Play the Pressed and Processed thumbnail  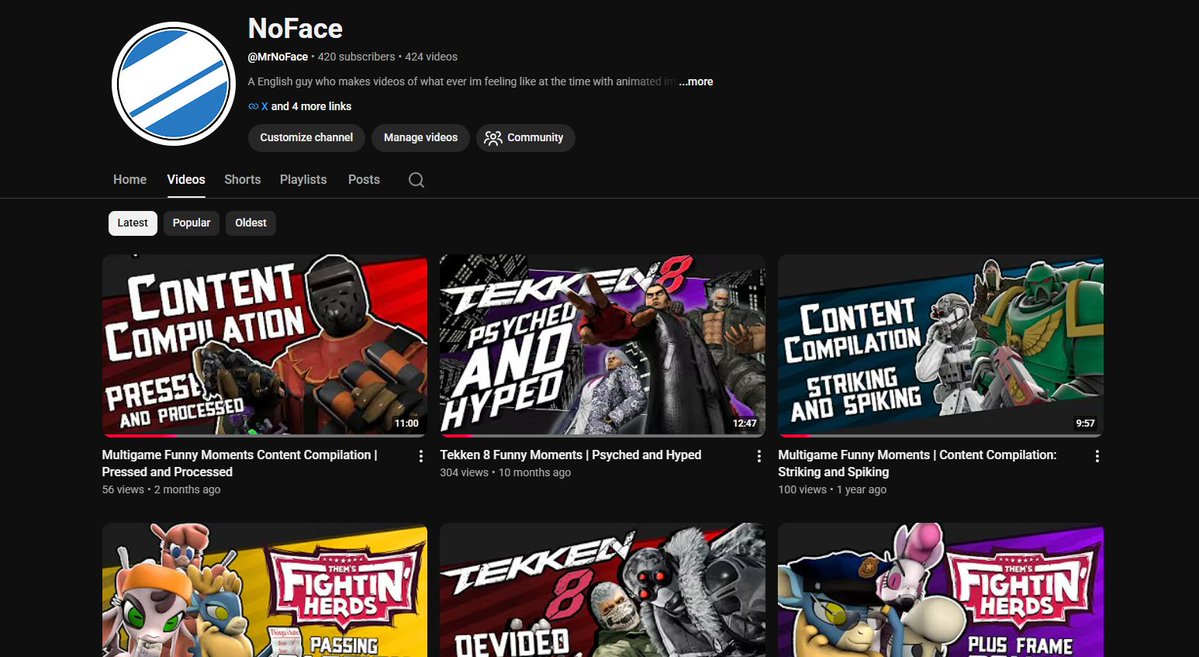(265, 345)
